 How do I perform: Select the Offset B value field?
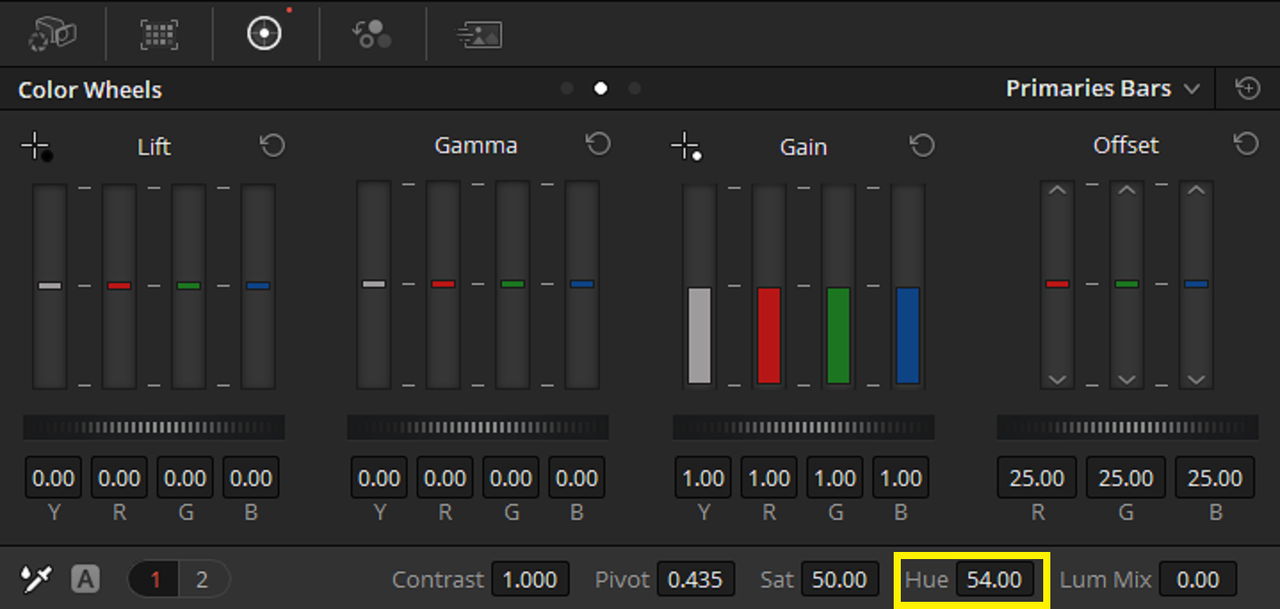point(1215,478)
